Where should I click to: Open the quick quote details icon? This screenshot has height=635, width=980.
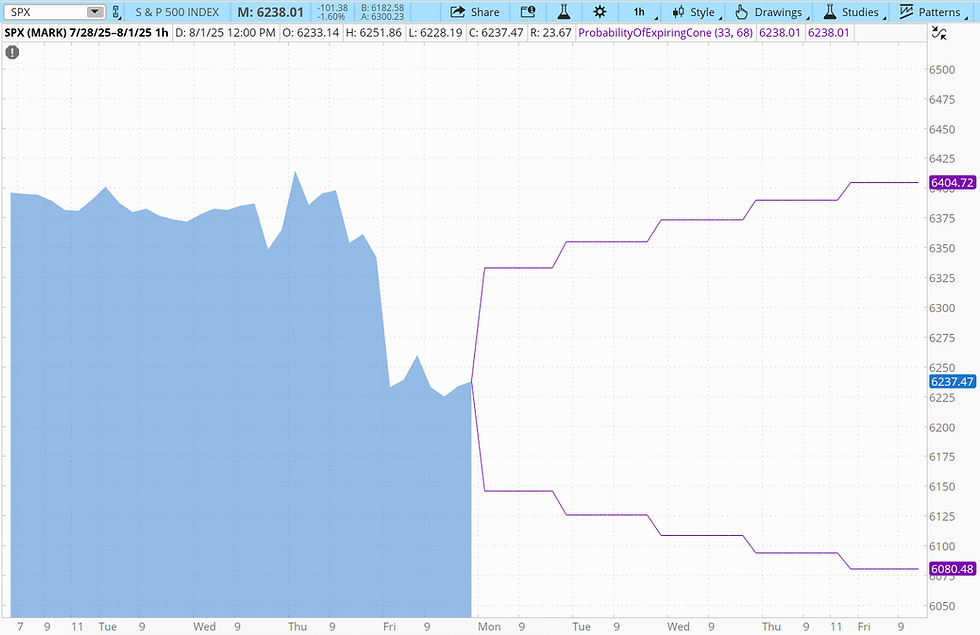[528, 12]
